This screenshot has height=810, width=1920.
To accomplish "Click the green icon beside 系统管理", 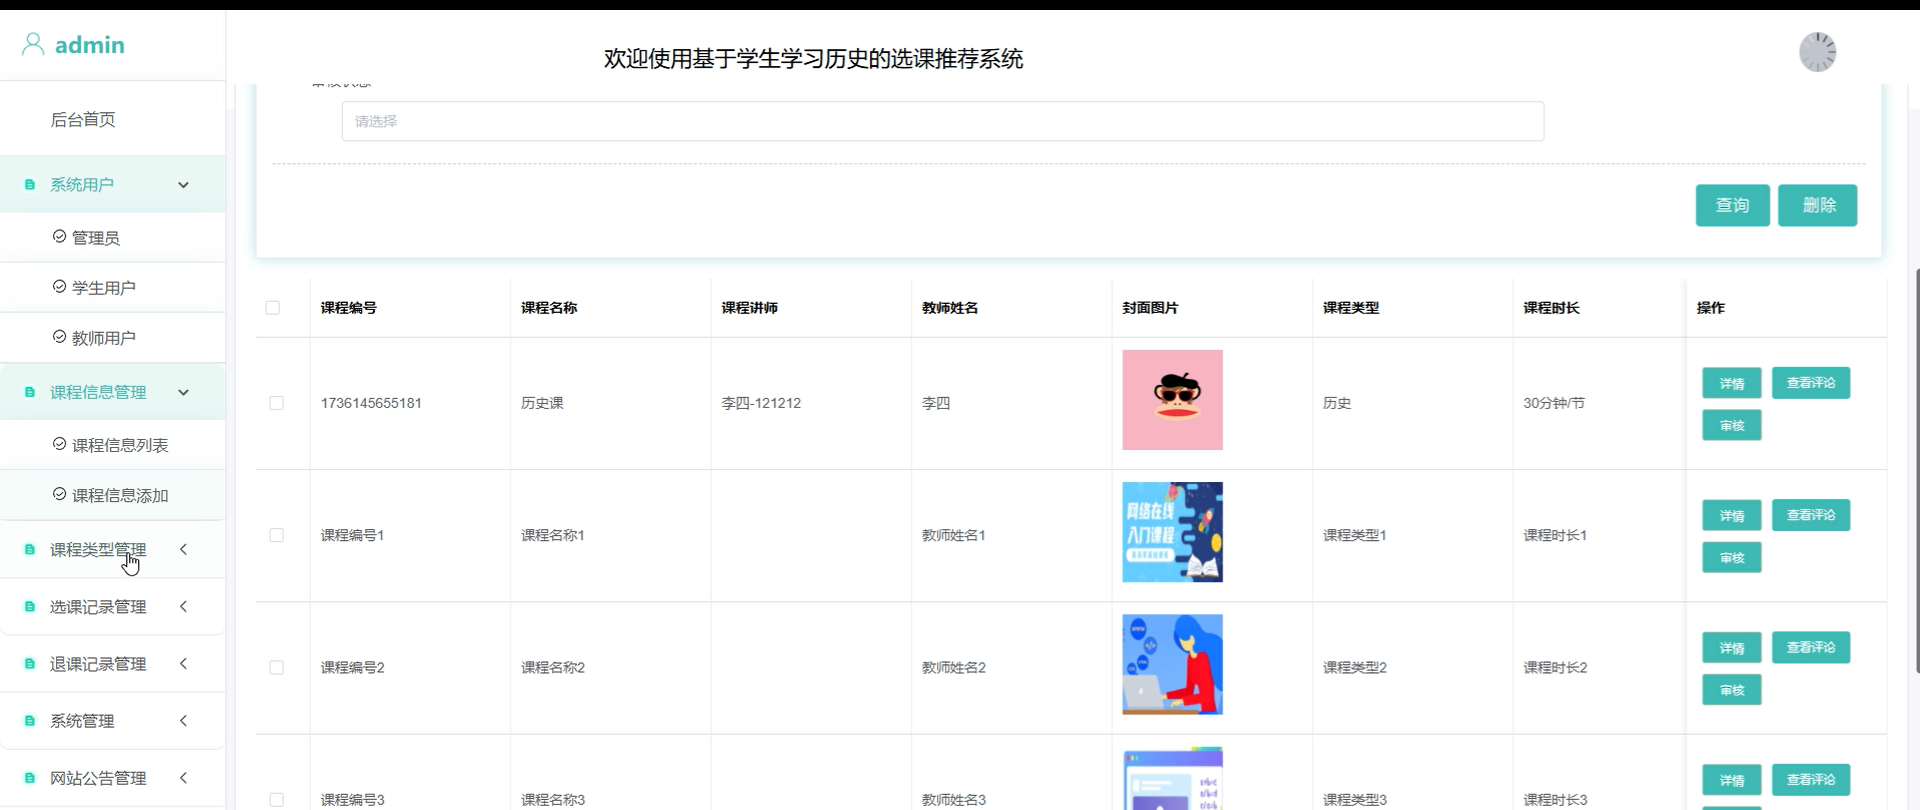I will pyautogui.click(x=30, y=721).
